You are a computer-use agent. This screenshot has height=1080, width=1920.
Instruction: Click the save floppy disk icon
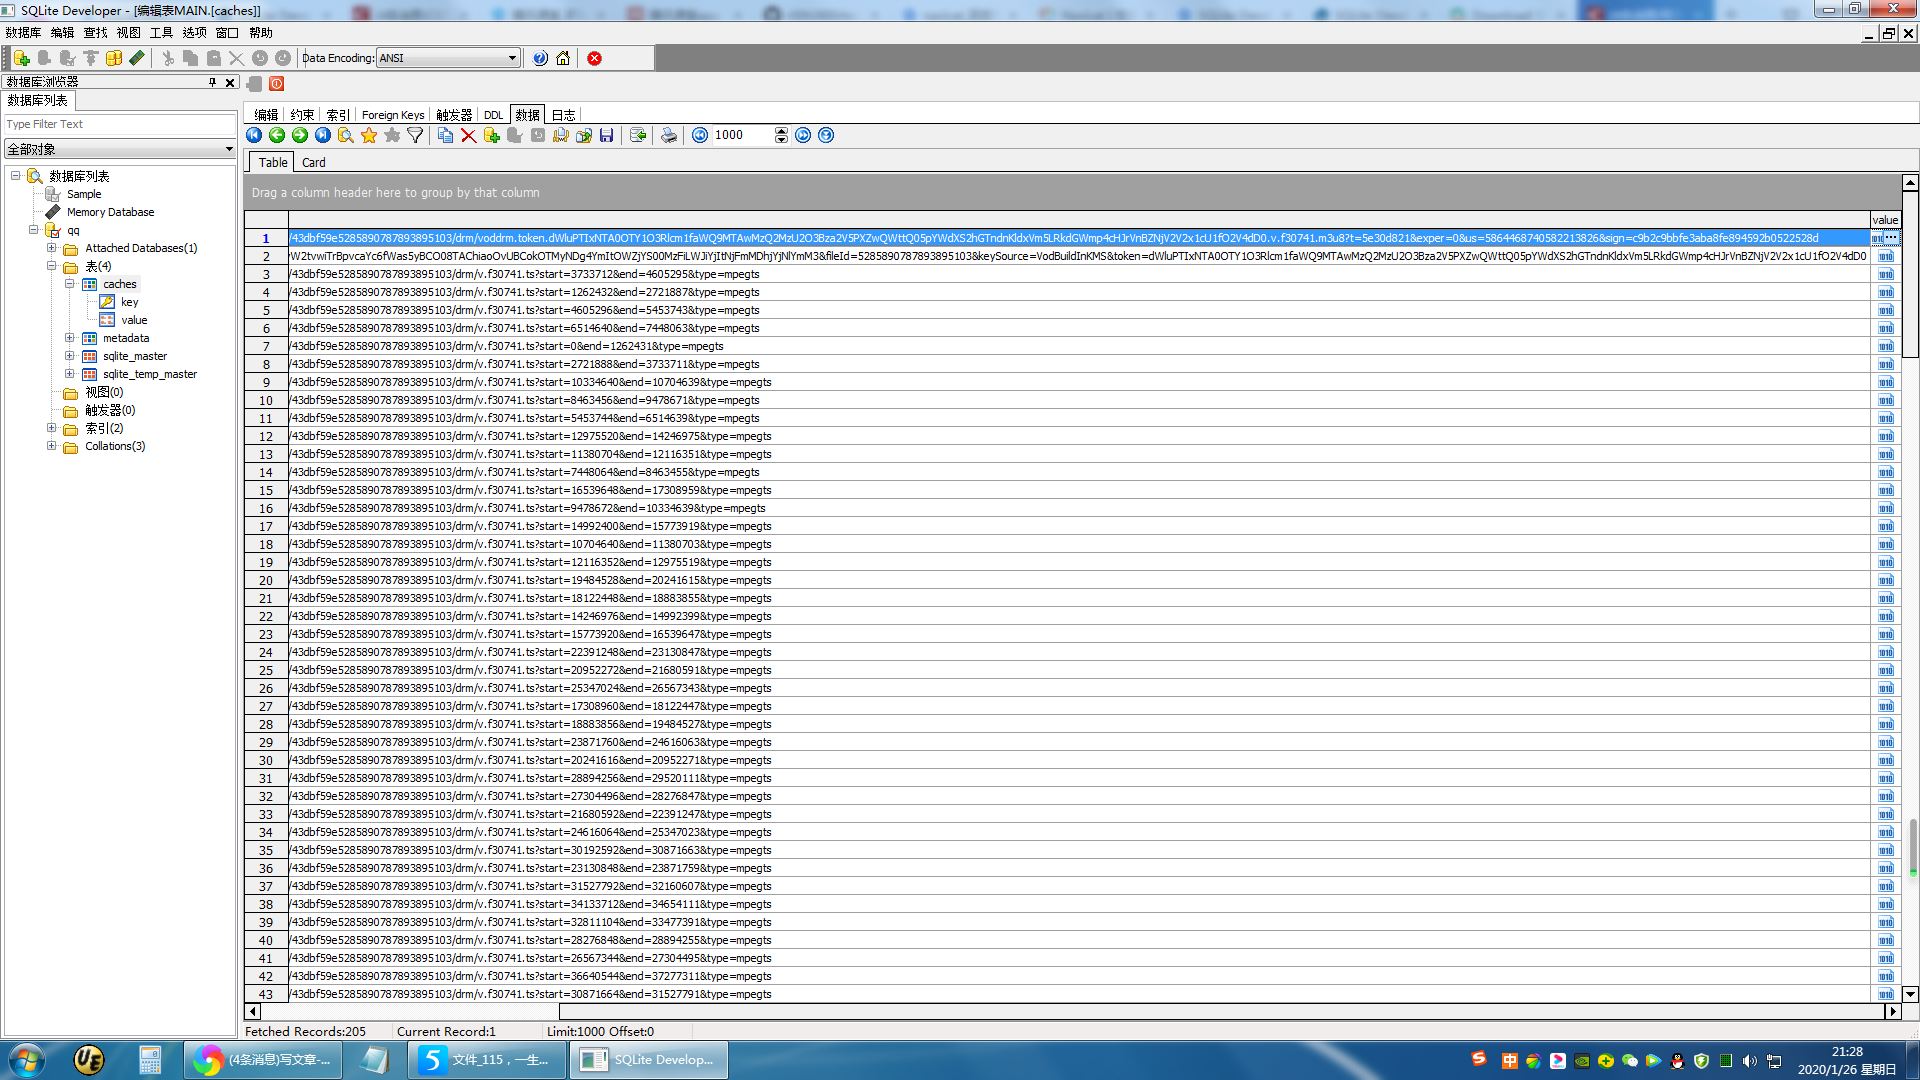pos(606,135)
